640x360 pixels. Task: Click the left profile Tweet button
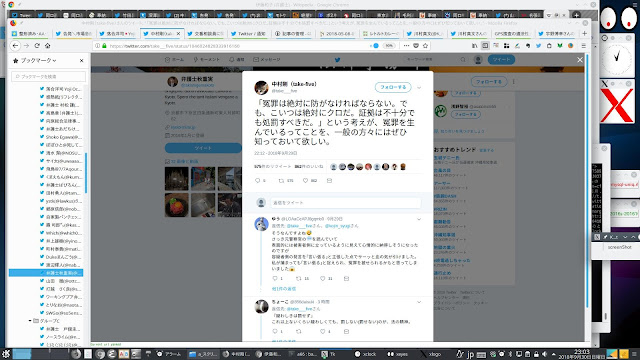pyautogui.click(x=203, y=148)
